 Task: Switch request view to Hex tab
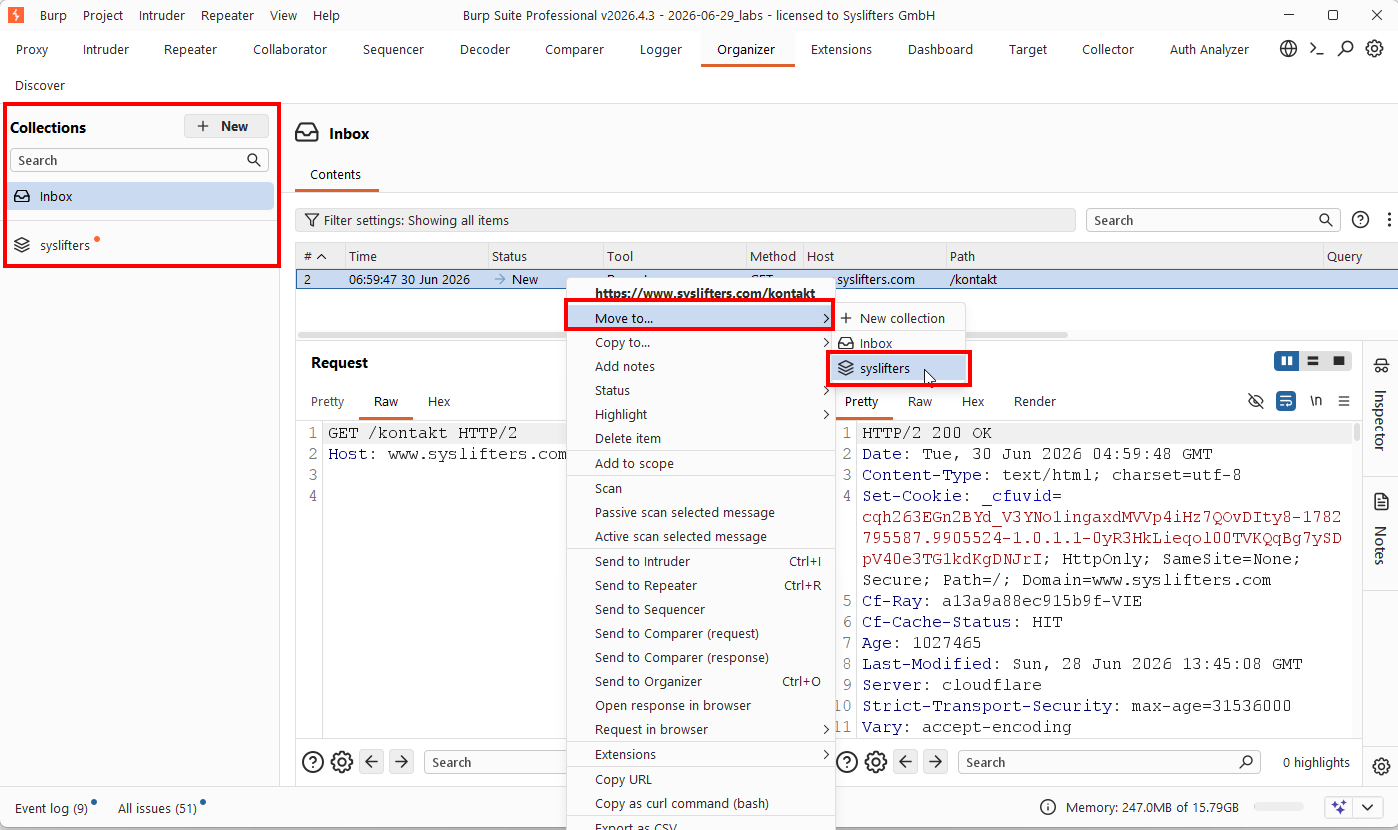pyautogui.click(x=439, y=401)
